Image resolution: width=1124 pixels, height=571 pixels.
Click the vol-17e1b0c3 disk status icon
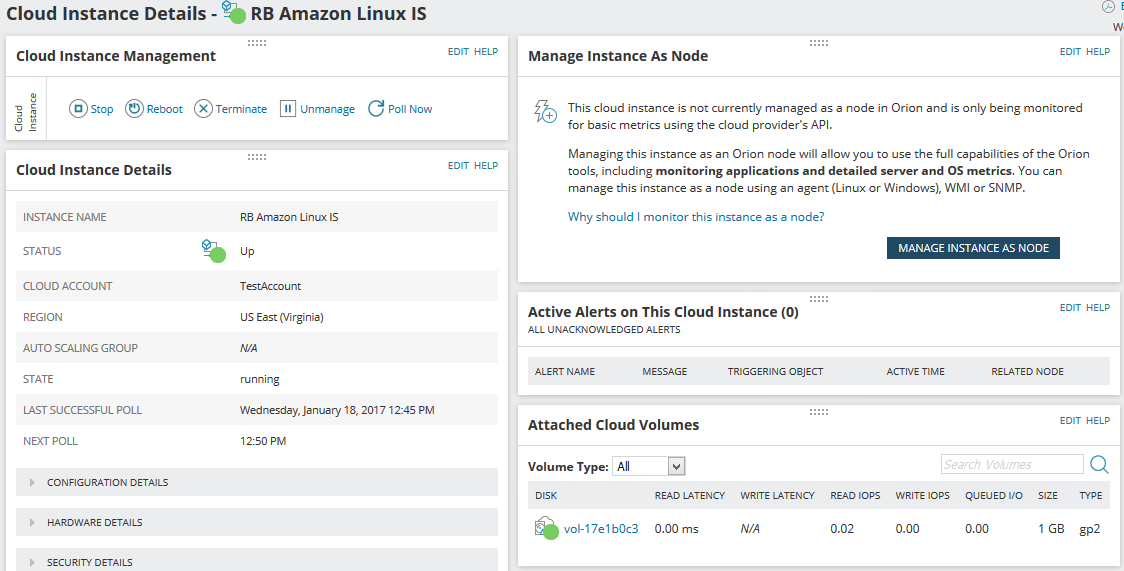[x=546, y=529]
